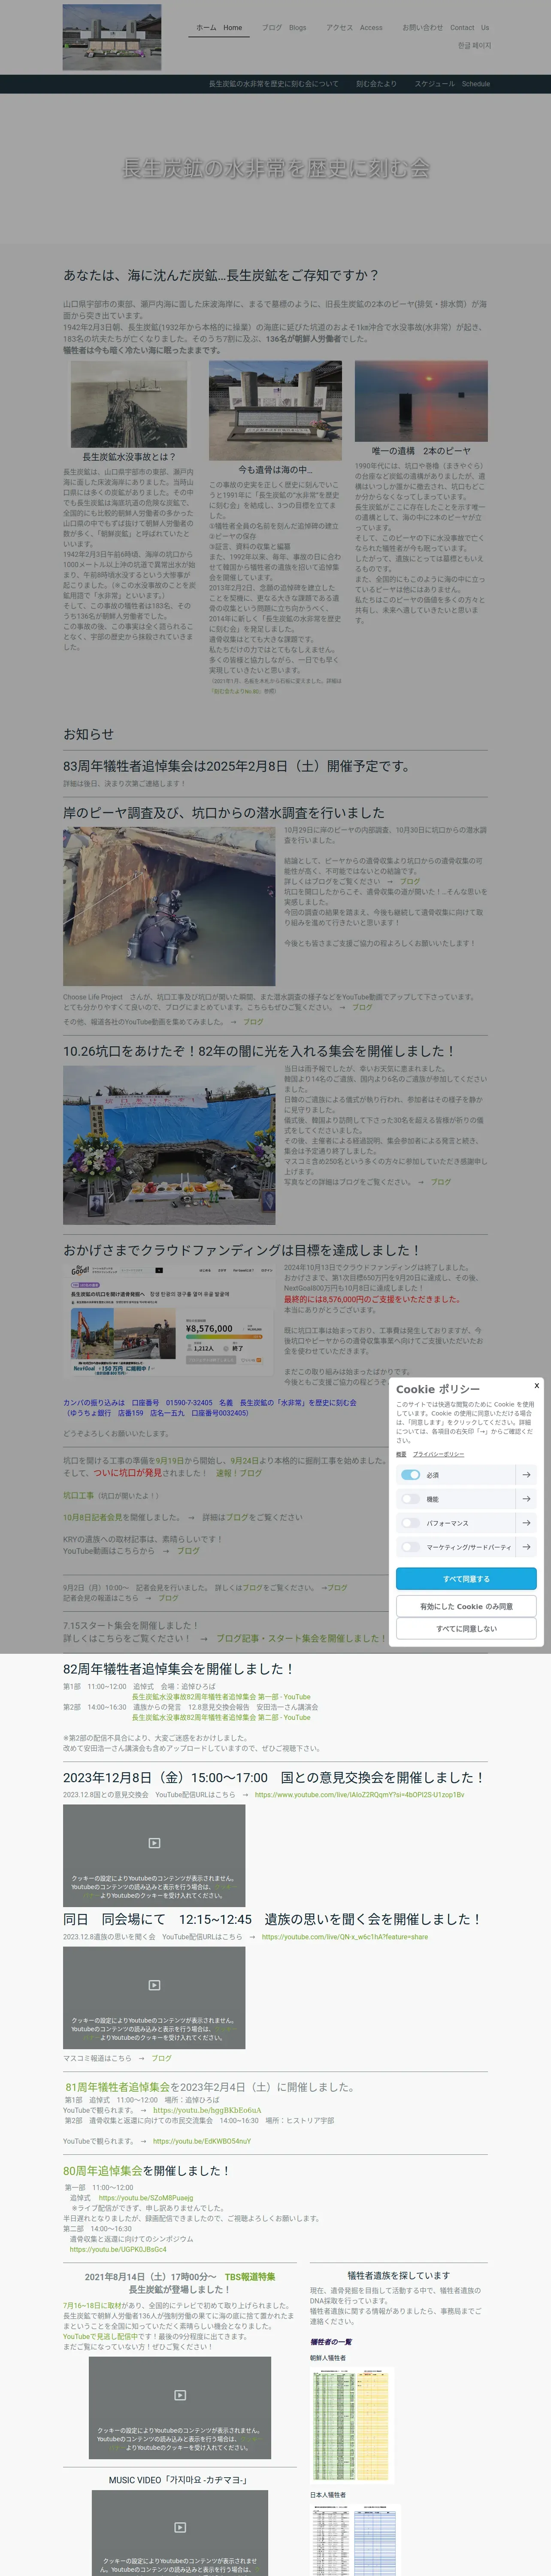
Task: Expand details arrow for マーケティング/サードパーティ cookies
Action: tap(526, 1547)
